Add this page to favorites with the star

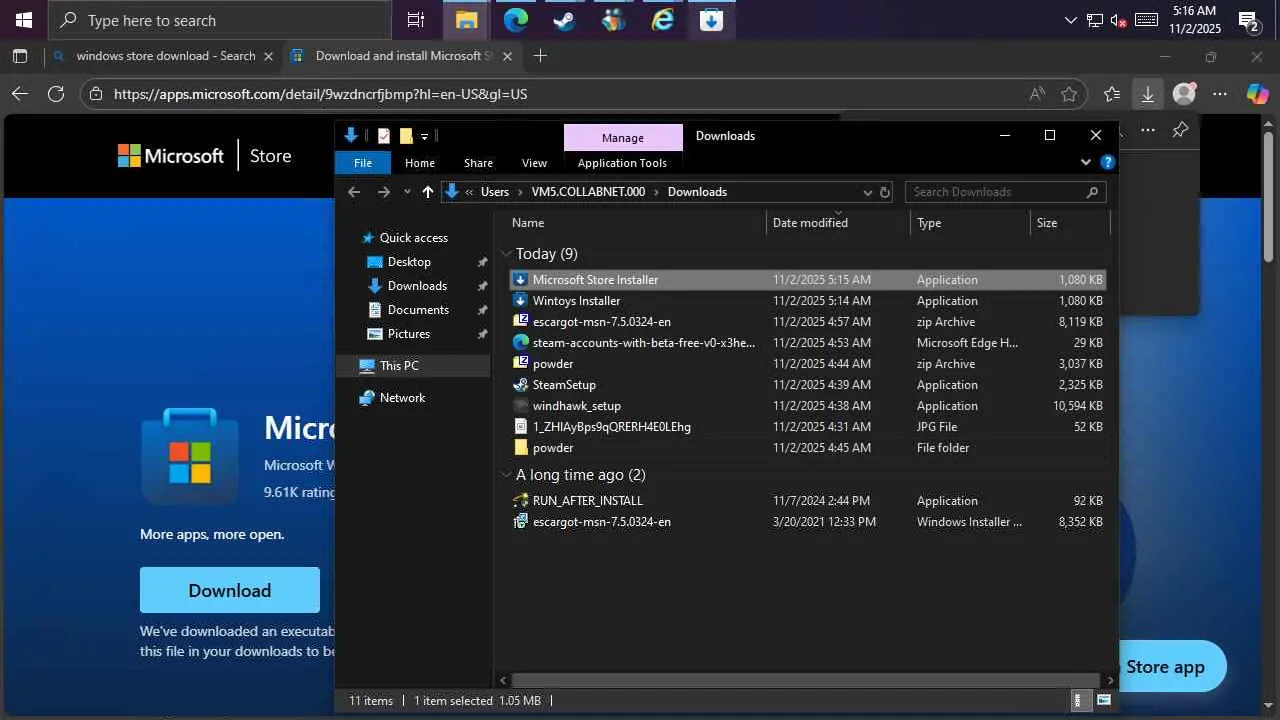1069,94
